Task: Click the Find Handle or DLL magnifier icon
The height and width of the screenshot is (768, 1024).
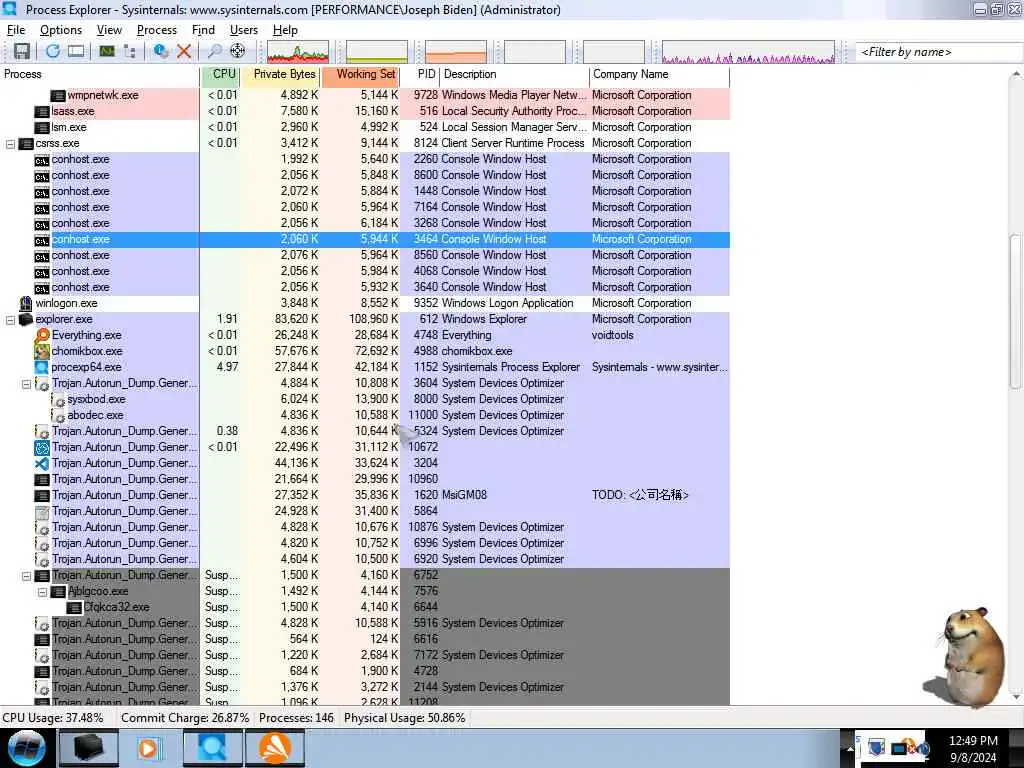Action: click(x=214, y=51)
